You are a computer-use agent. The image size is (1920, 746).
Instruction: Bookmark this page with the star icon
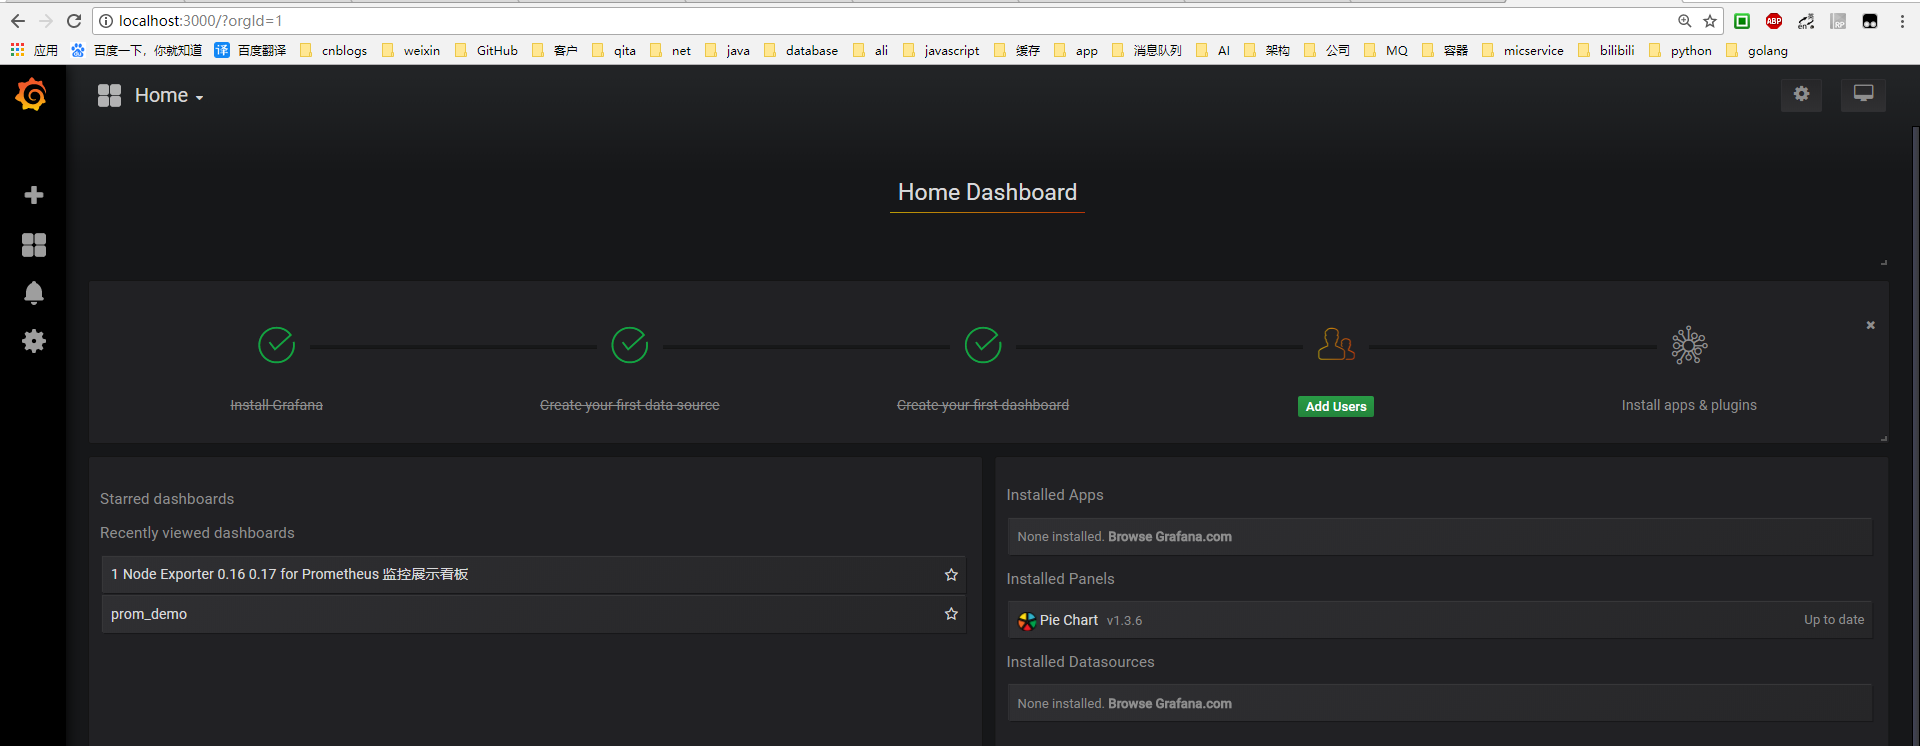1710,21
